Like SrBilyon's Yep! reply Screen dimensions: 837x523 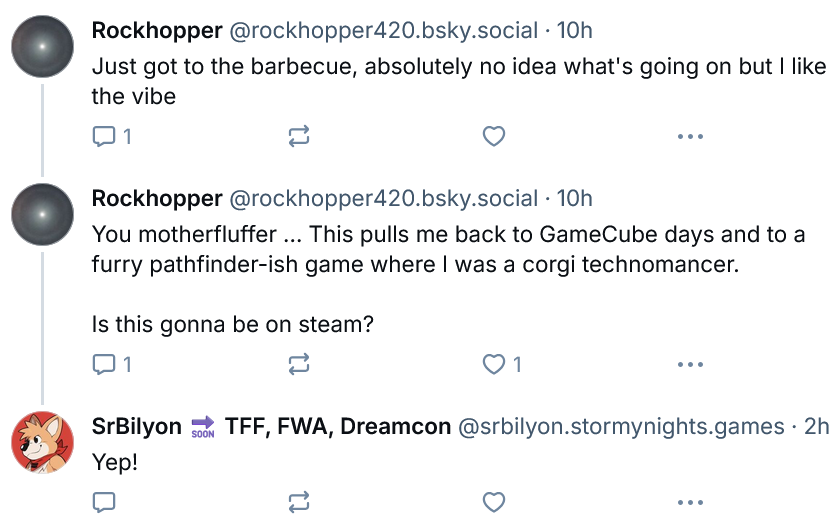click(494, 502)
